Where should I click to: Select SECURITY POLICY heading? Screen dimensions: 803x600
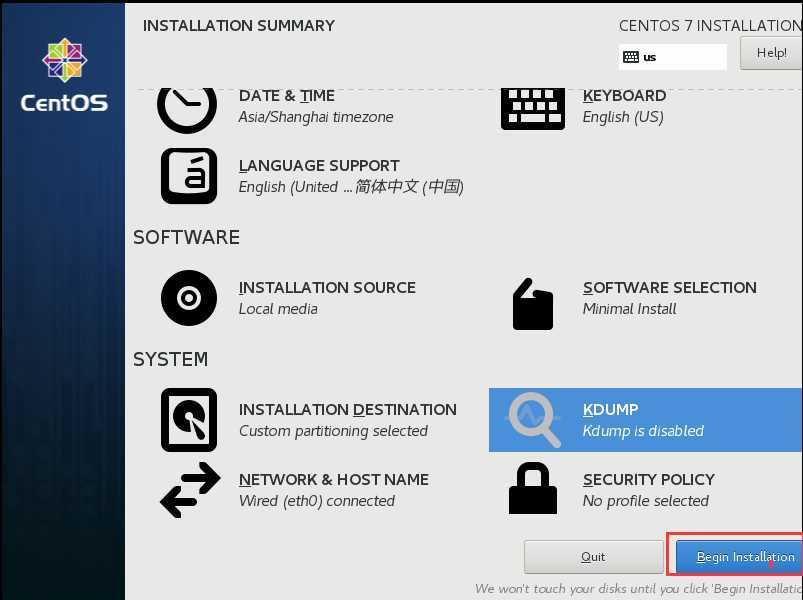pos(648,480)
